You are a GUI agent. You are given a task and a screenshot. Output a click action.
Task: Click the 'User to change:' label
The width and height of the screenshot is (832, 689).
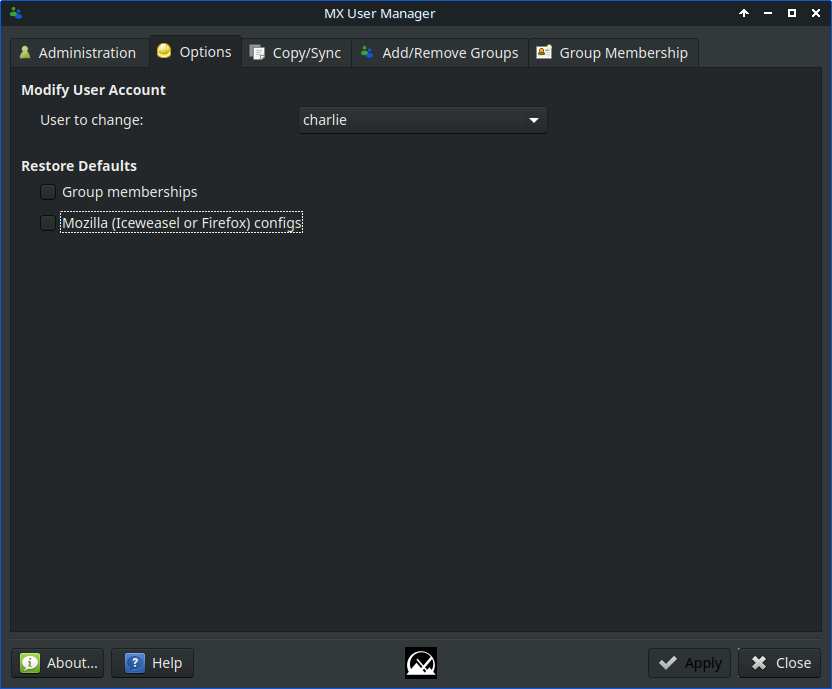pos(92,120)
